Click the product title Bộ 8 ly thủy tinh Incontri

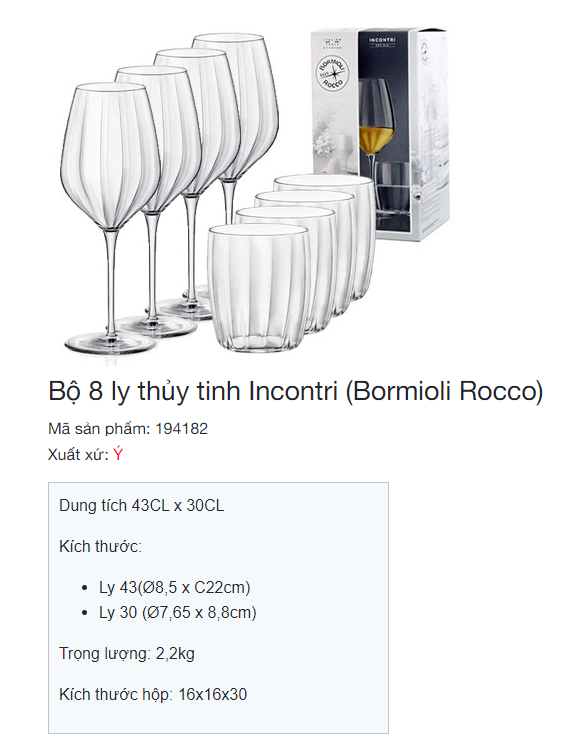click(295, 392)
